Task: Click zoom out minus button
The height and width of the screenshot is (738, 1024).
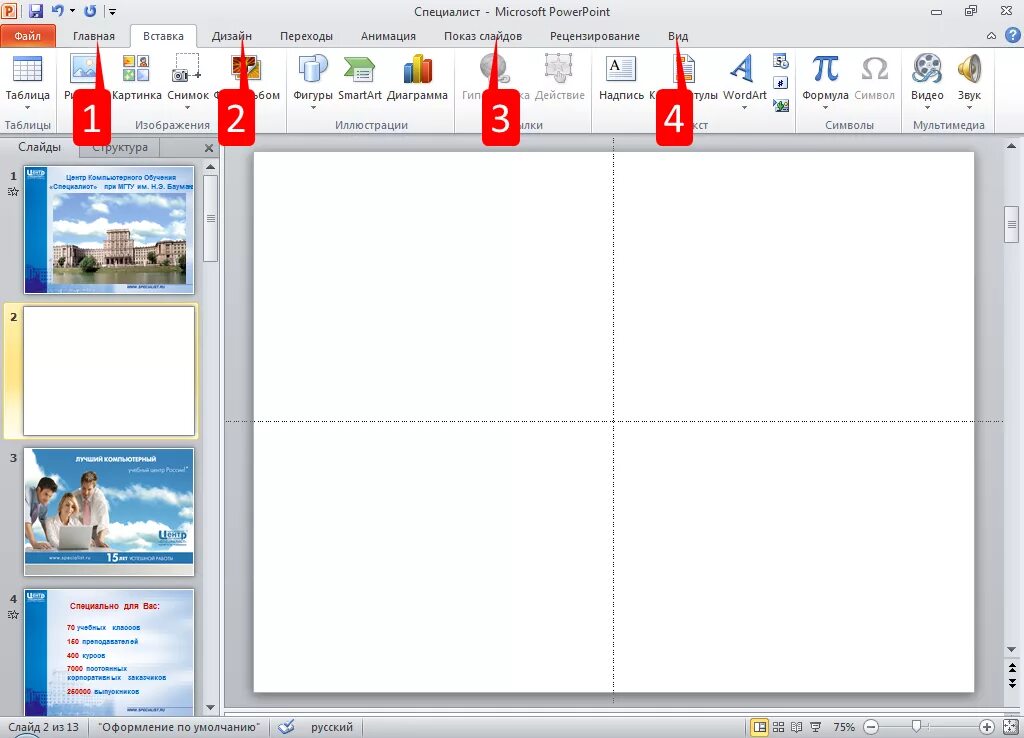Action: click(871, 726)
